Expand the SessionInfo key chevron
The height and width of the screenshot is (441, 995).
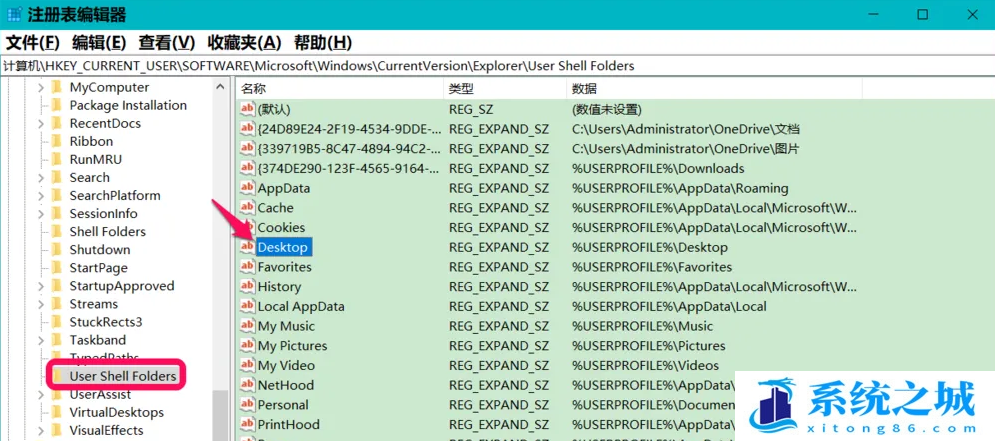click(x=41, y=214)
